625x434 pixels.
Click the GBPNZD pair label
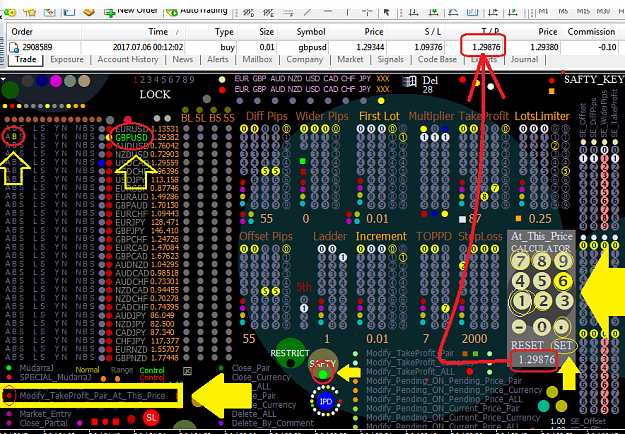point(132,357)
